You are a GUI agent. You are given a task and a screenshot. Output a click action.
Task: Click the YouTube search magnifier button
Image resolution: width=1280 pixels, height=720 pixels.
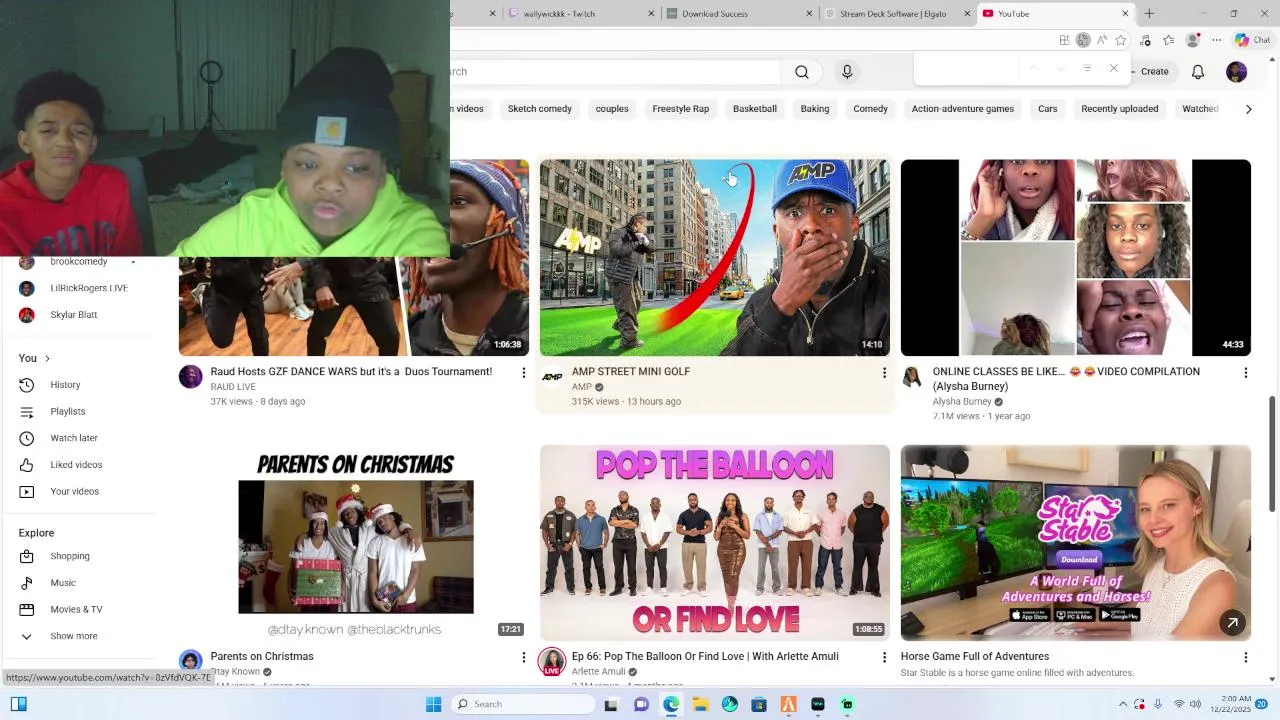(x=801, y=72)
